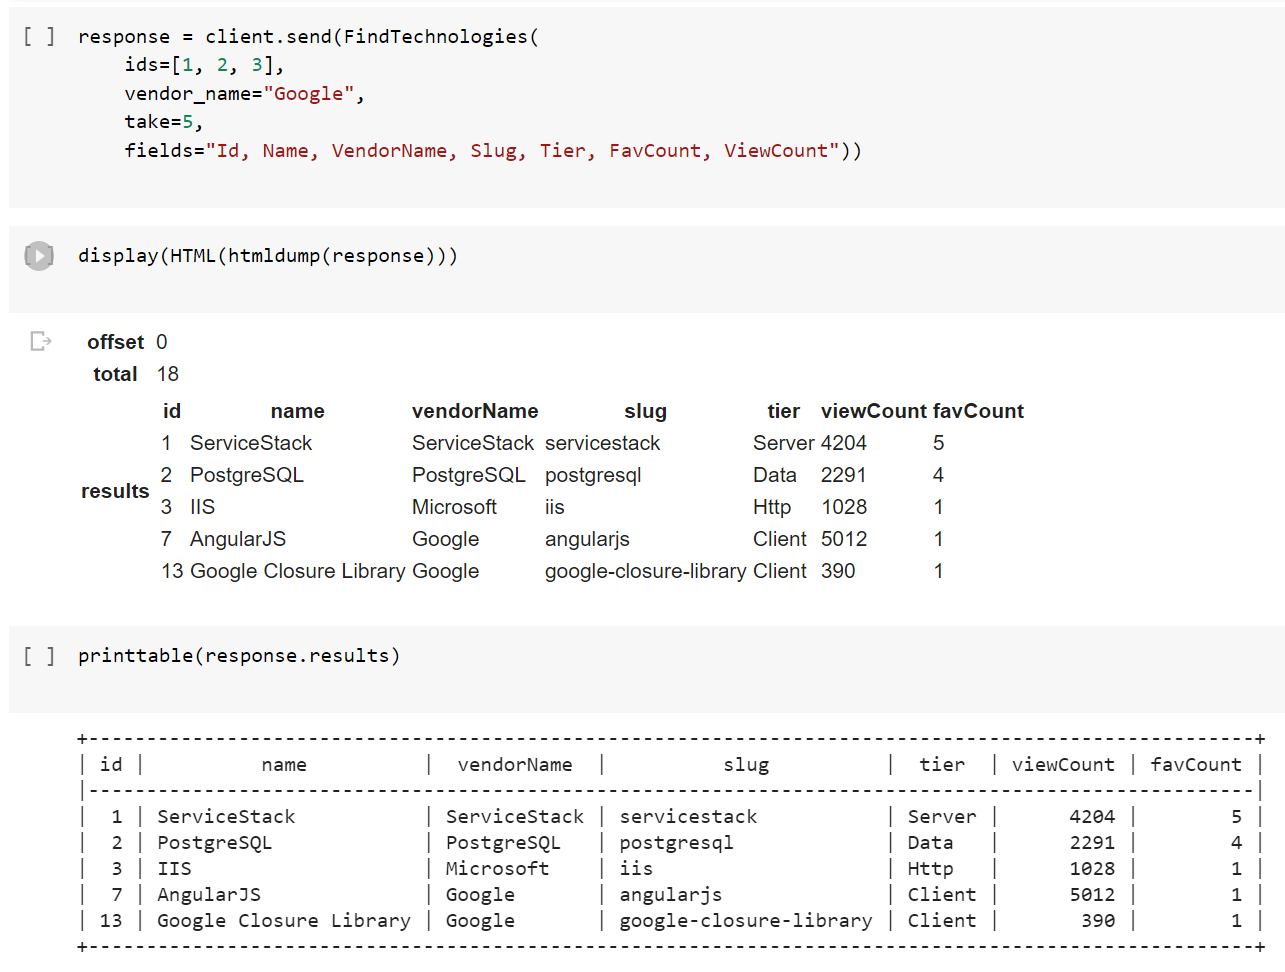This screenshot has width=1285, height=972.
Task: Click the 'Server' tier cell in the HTML table
Action: coord(784,443)
